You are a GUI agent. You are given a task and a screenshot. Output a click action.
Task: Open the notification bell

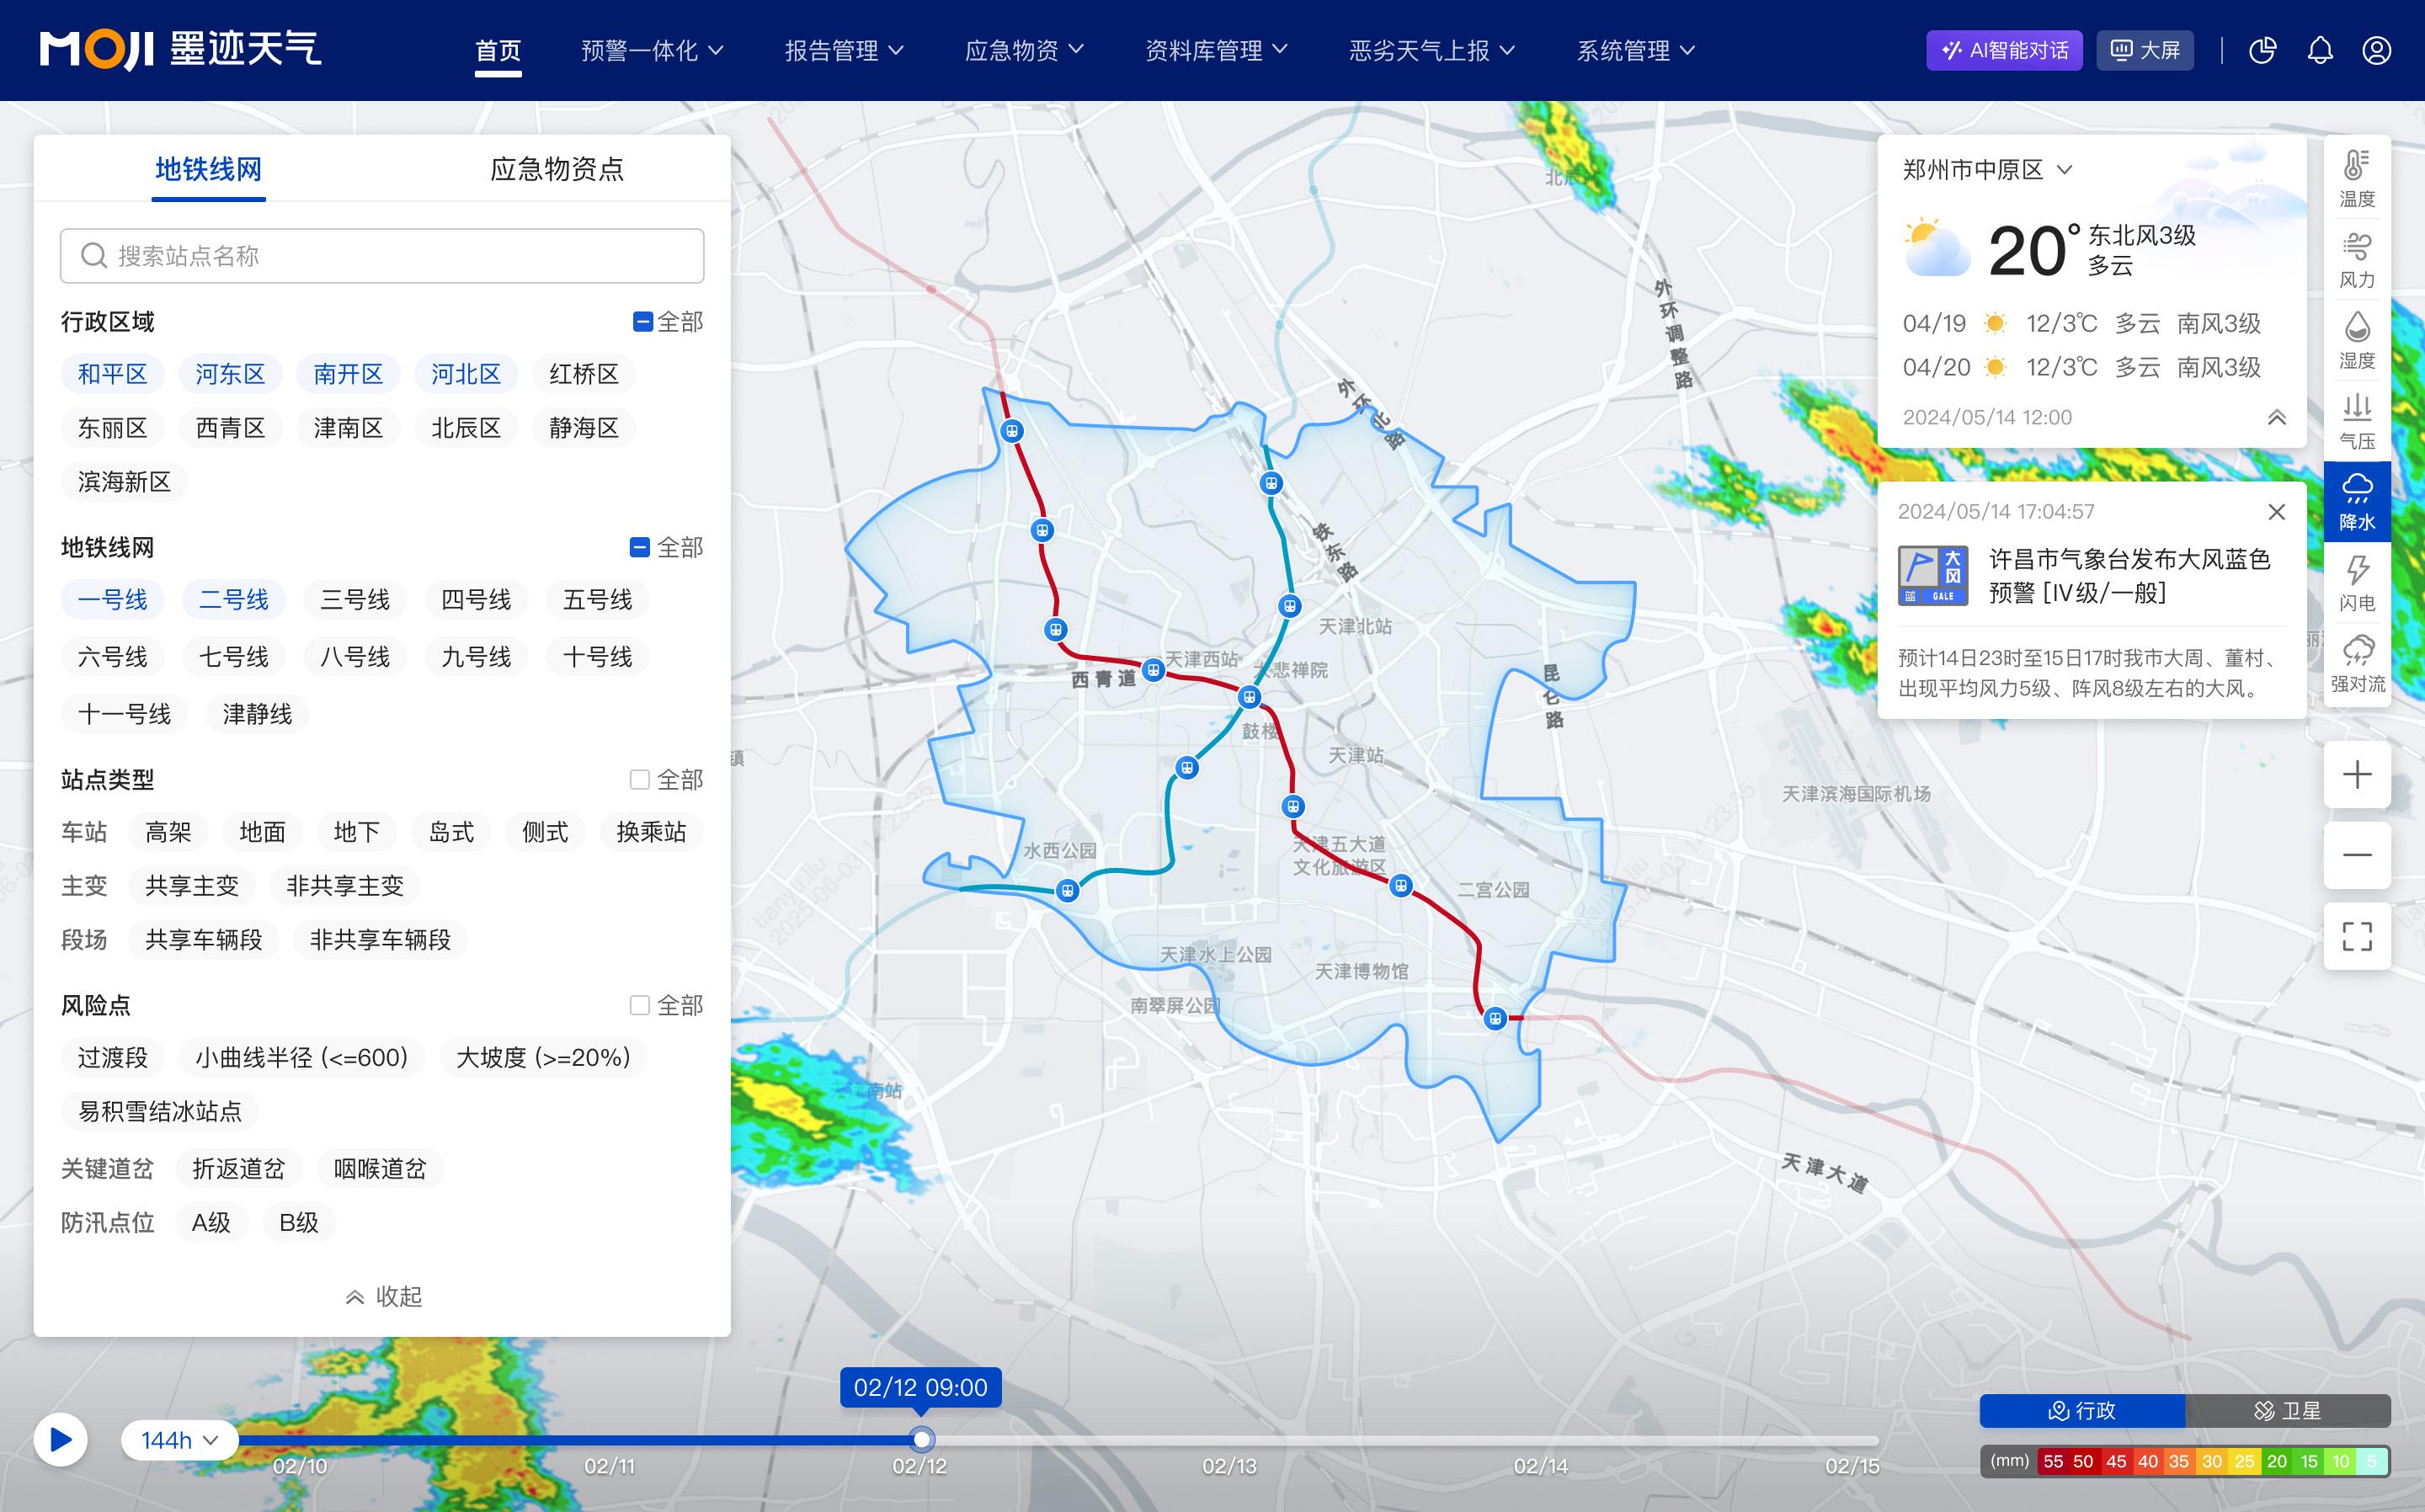coord(2321,50)
